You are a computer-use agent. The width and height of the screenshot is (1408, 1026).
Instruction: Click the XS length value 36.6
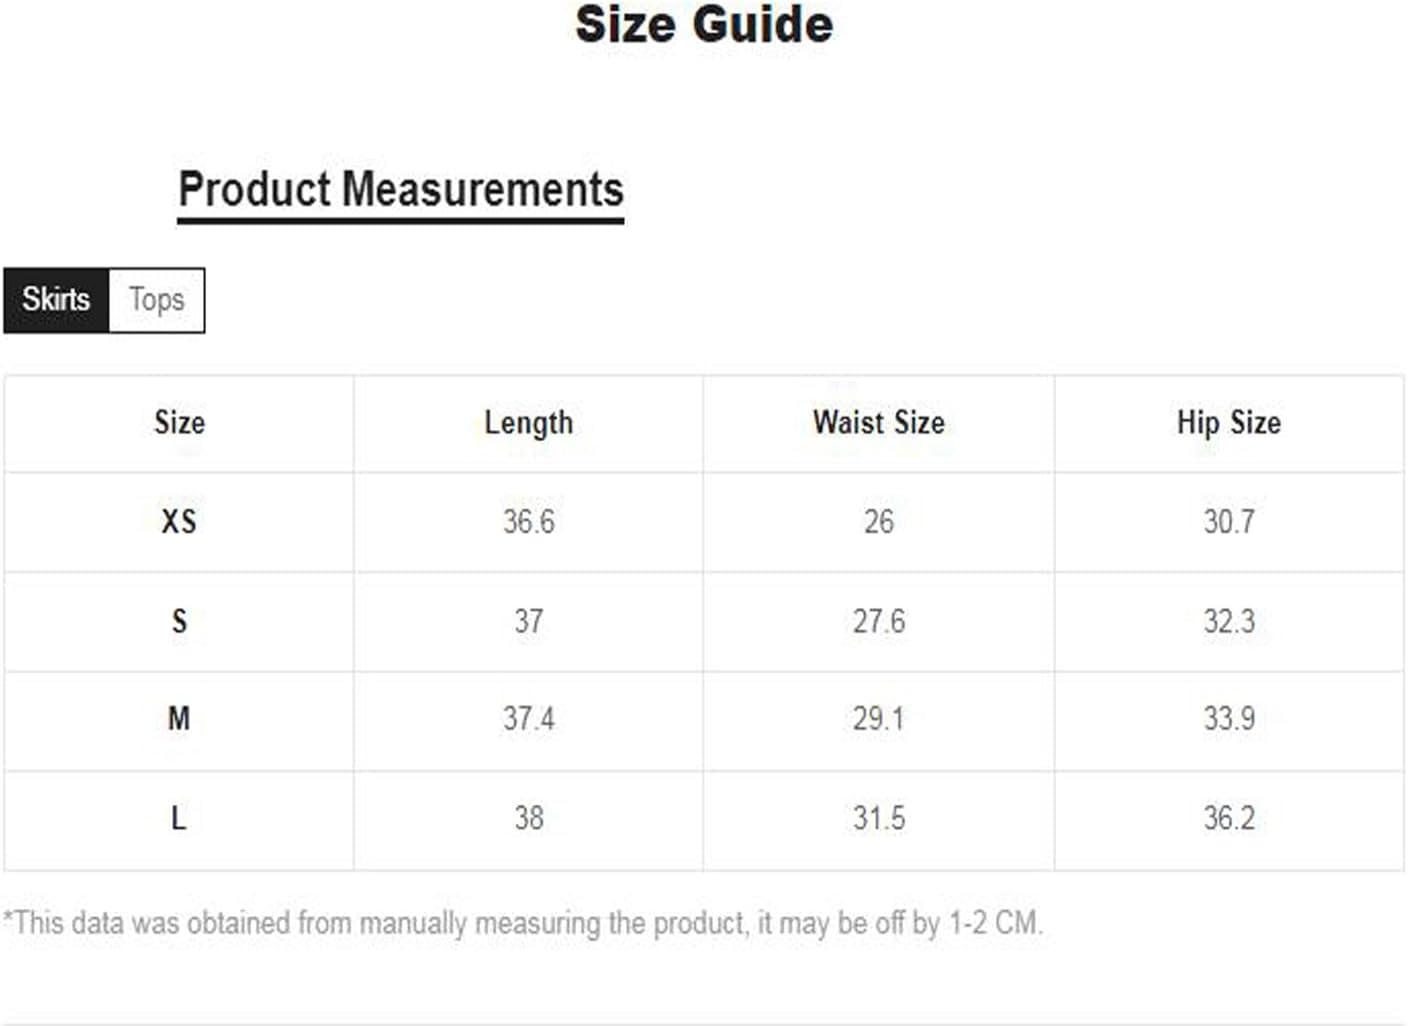(529, 521)
